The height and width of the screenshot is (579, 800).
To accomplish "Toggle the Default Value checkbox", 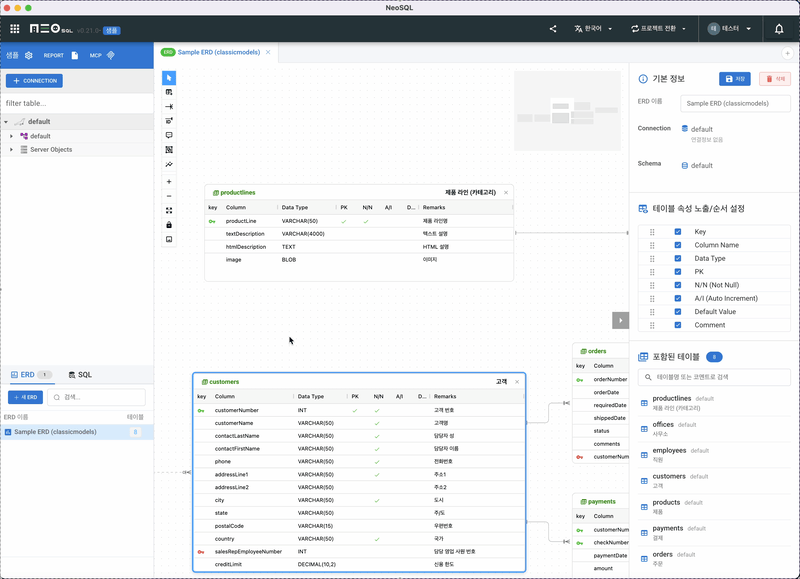I will [x=677, y=311].
